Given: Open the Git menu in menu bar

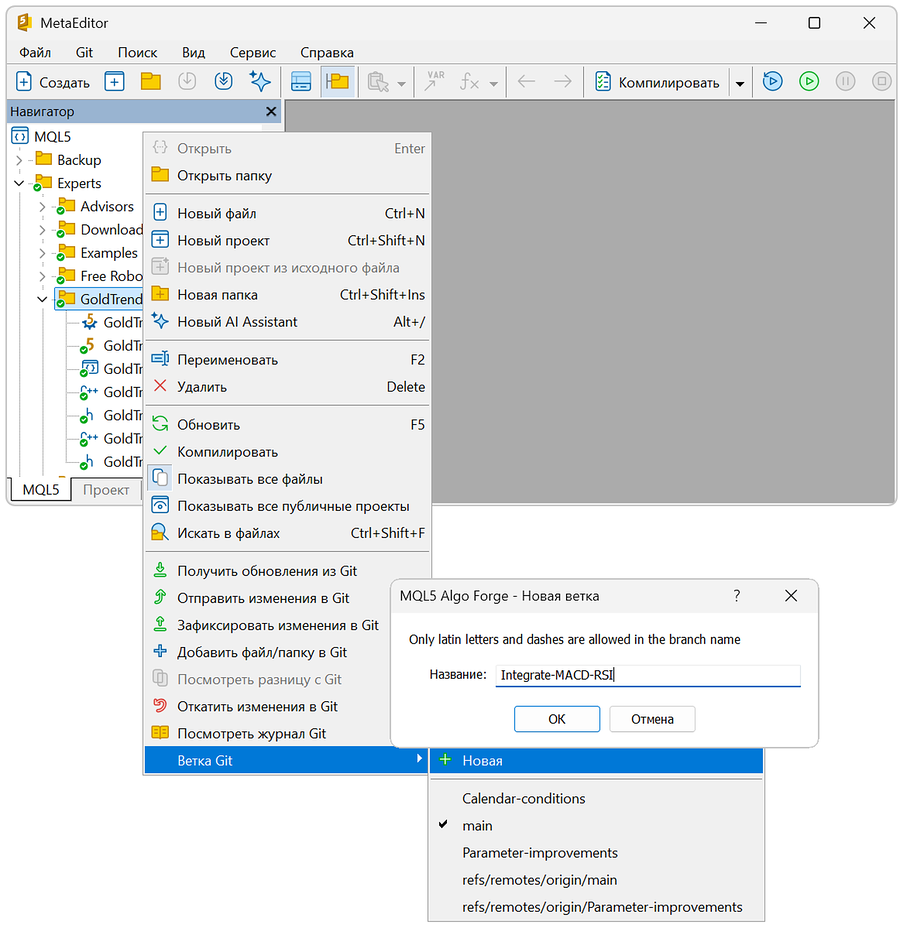Looking at the screenshot, I should pyautogui.click(x=84, y=53).
